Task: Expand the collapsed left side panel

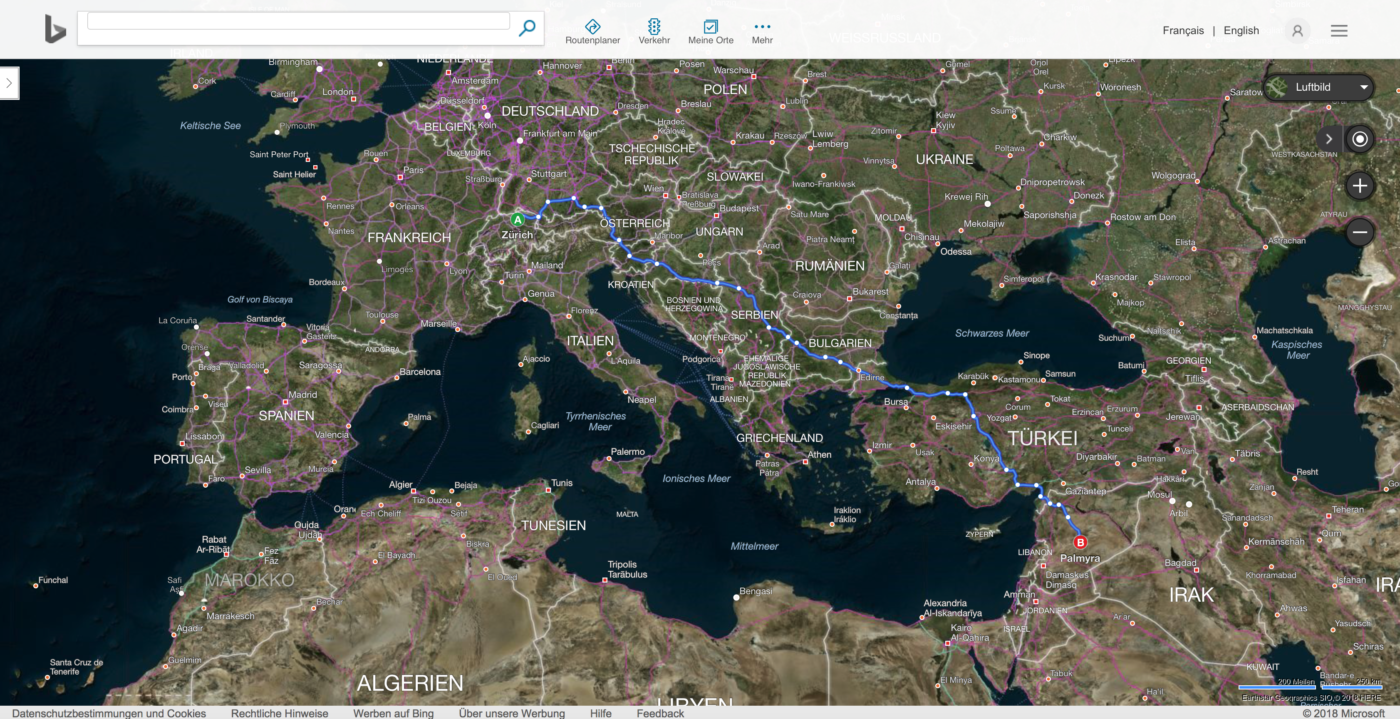Action: point(9,83)
